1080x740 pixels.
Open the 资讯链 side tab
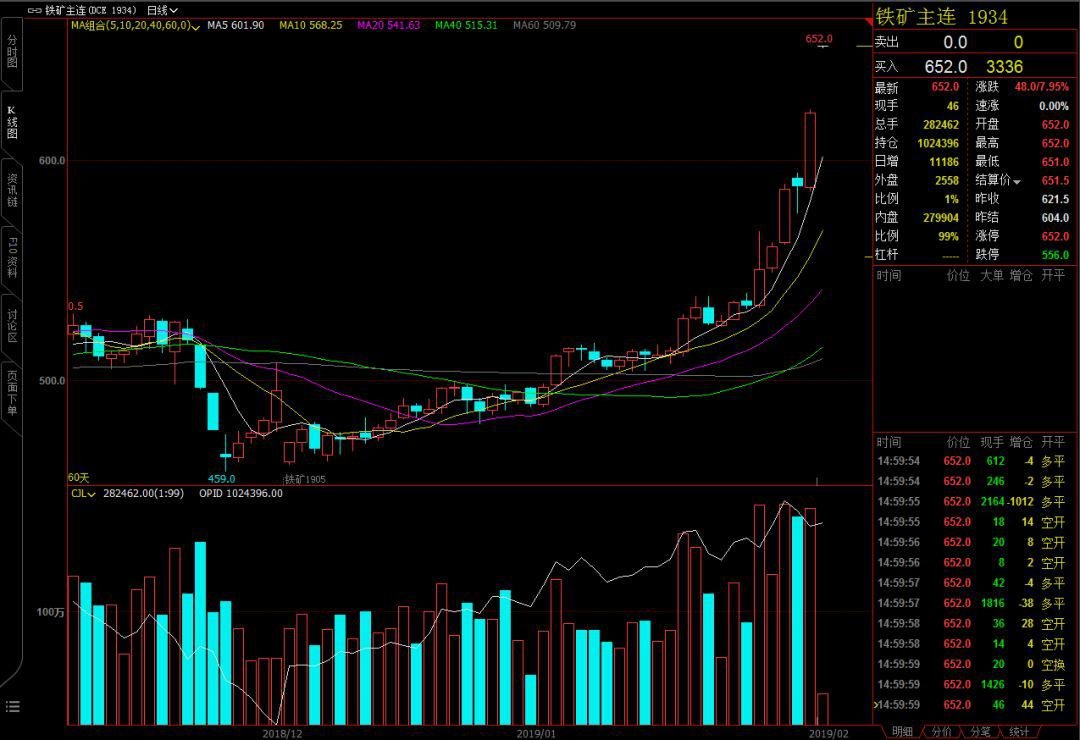click(12, 190)
